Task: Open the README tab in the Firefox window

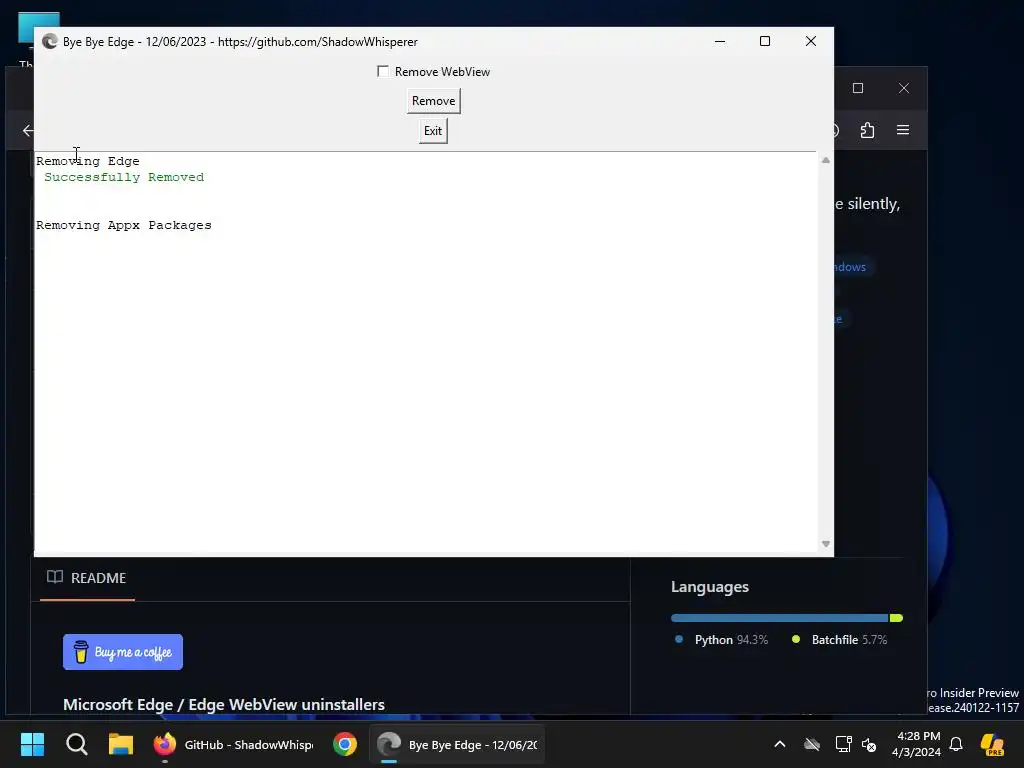Action: coord(87,578)
